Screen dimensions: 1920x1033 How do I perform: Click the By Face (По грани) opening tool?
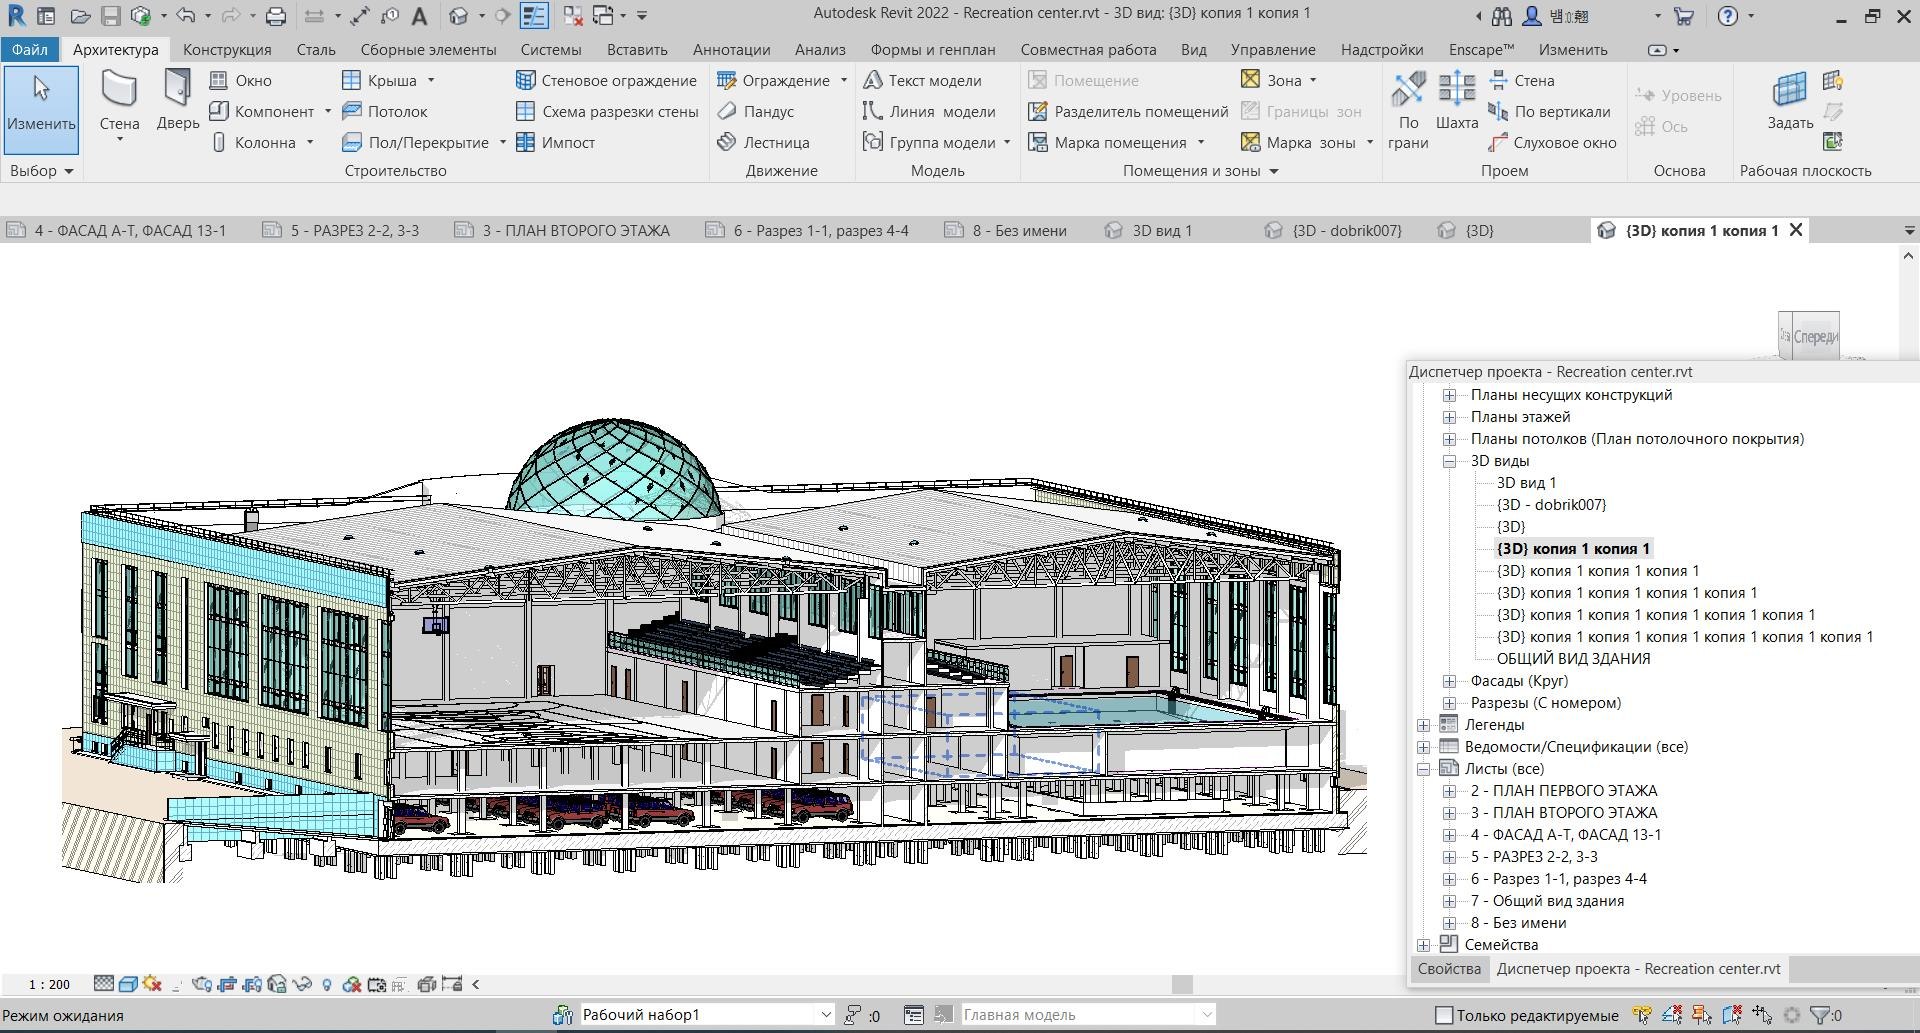tap(1408, 110)
